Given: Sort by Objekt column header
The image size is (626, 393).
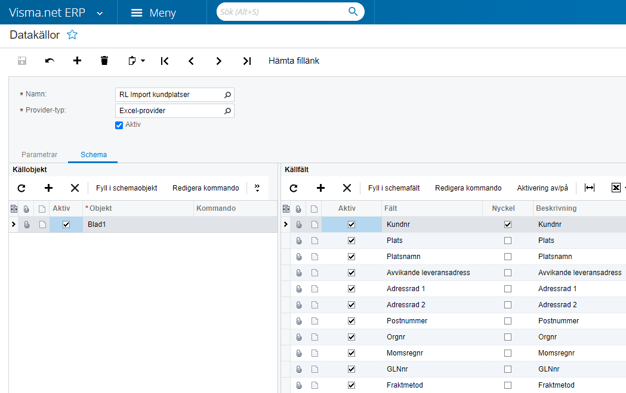Looking at the screenshot, I should [138, 208].
